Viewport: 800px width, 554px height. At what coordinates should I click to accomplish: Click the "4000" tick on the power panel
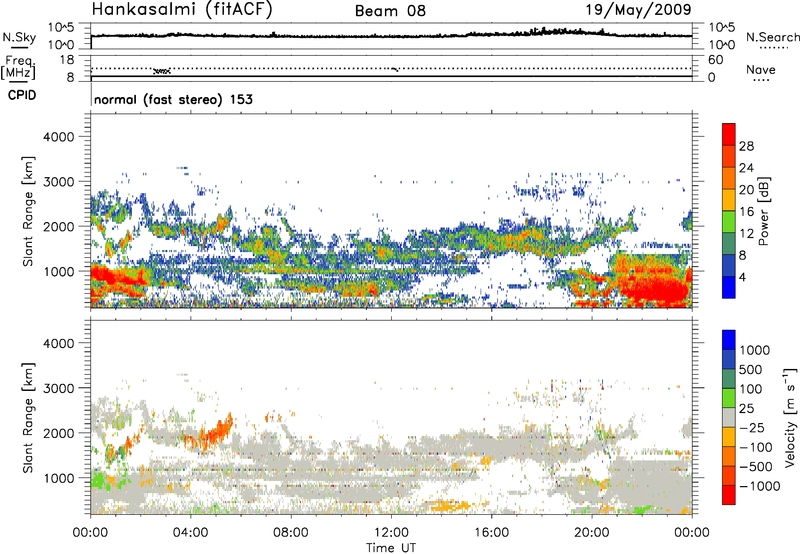point(59,137)
